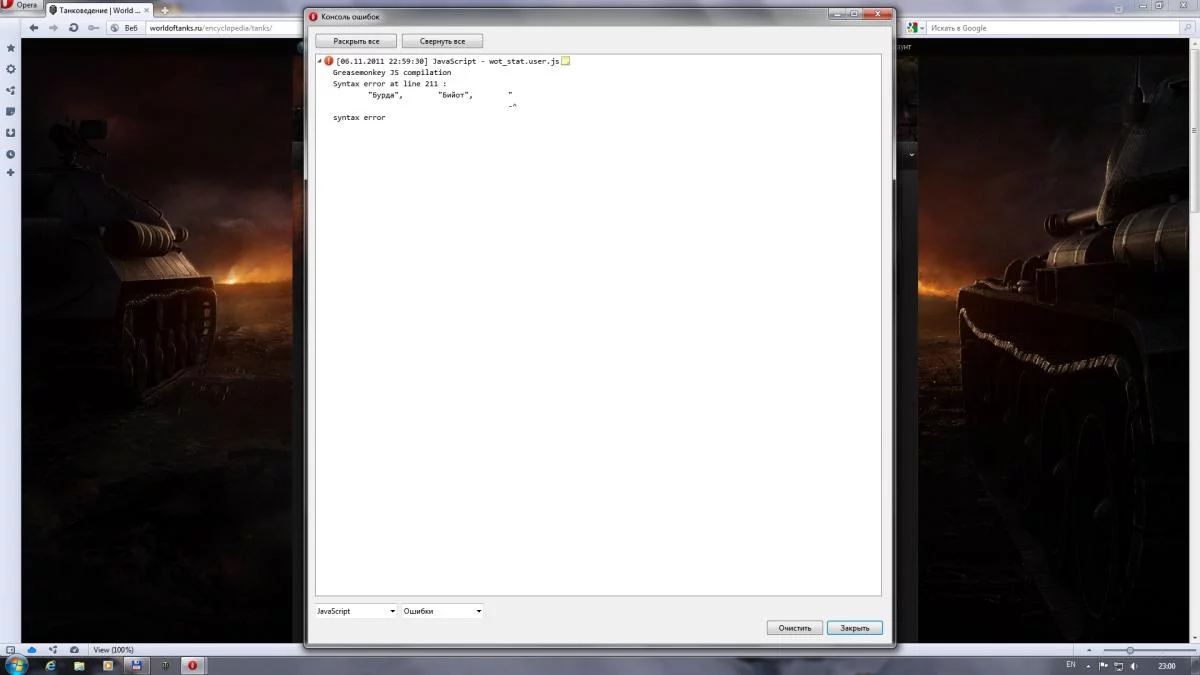This screenshot has height=675, width=1200.
Task: Click the red error icon of the entry
Action: coord(329,61)
